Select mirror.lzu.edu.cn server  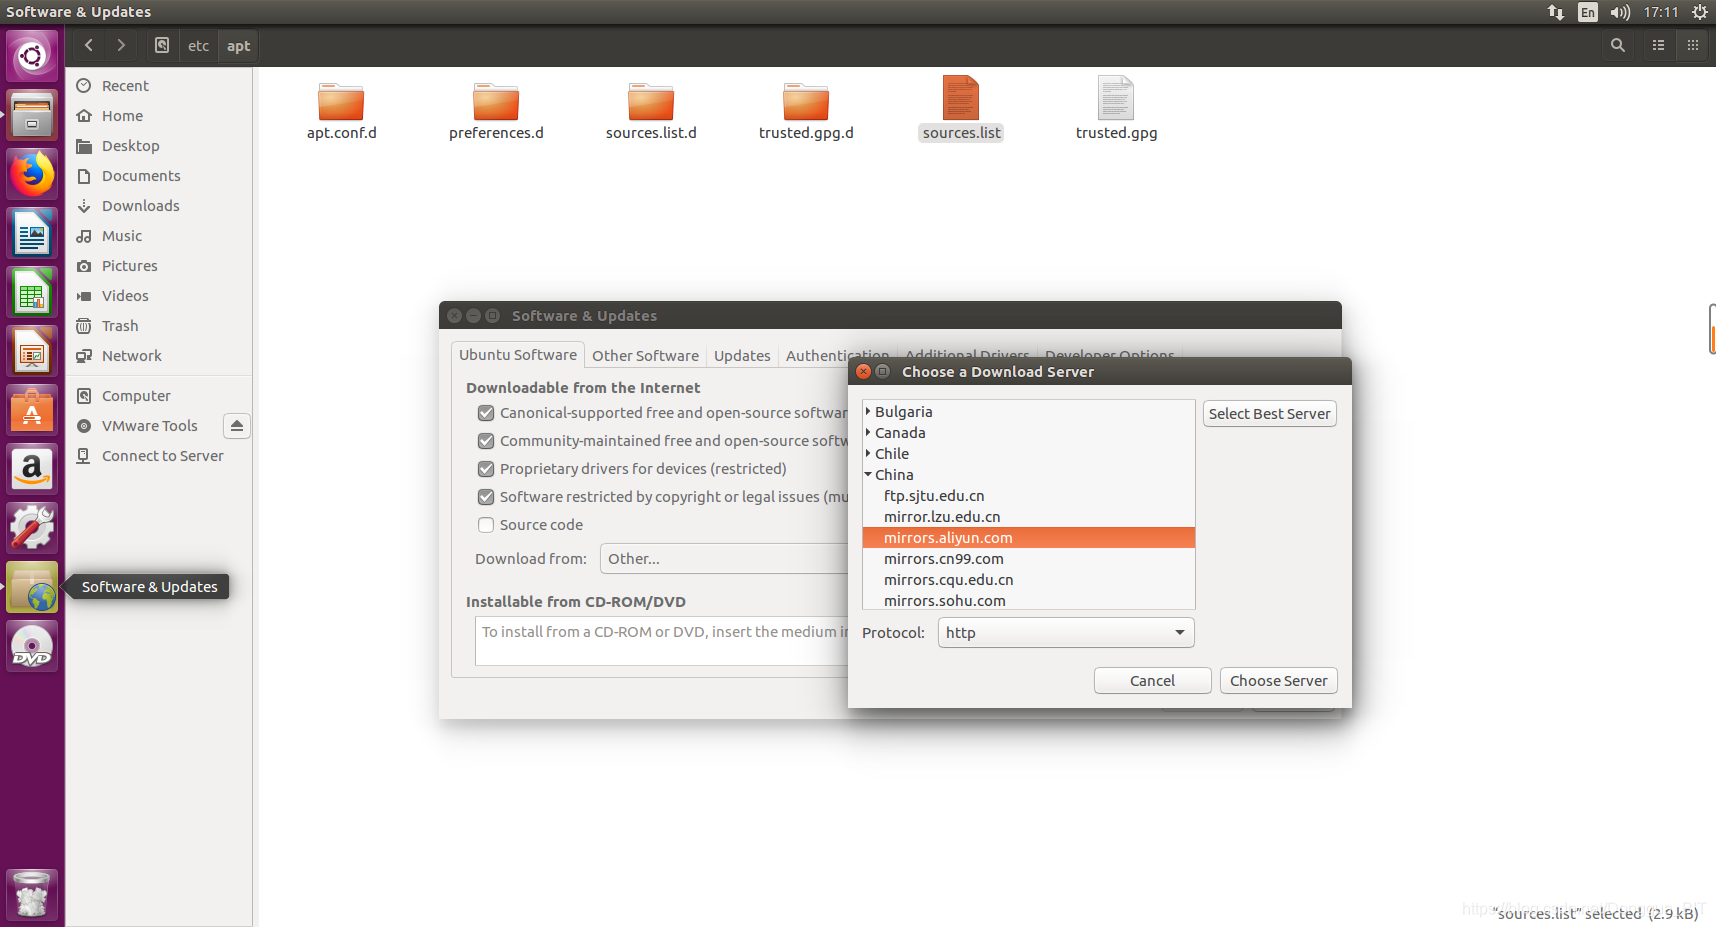click(1028, 517)
